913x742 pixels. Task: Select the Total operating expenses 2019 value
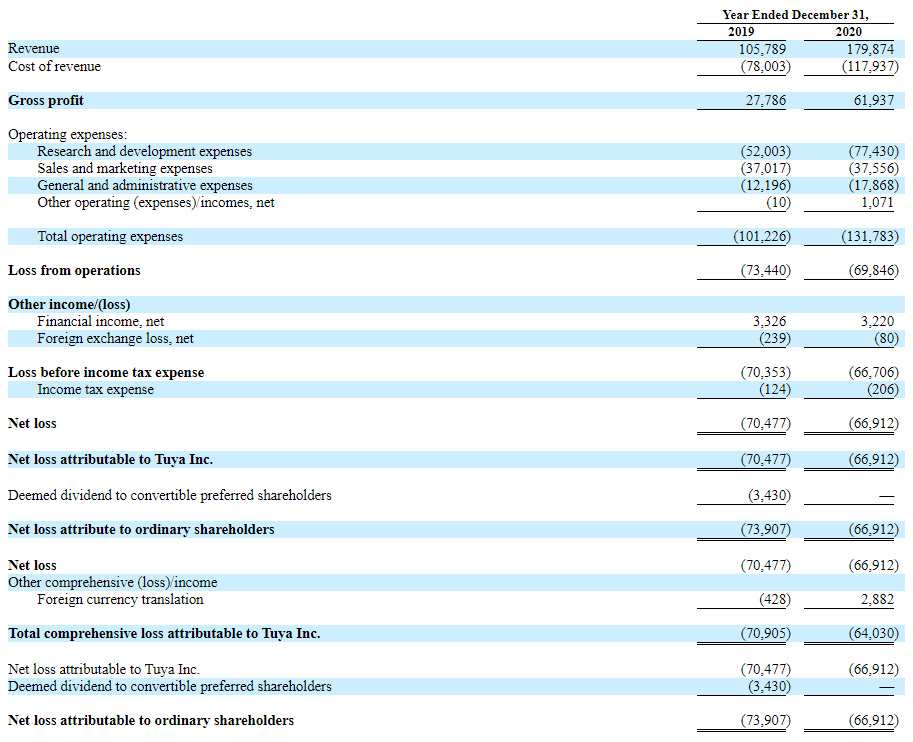762,236
